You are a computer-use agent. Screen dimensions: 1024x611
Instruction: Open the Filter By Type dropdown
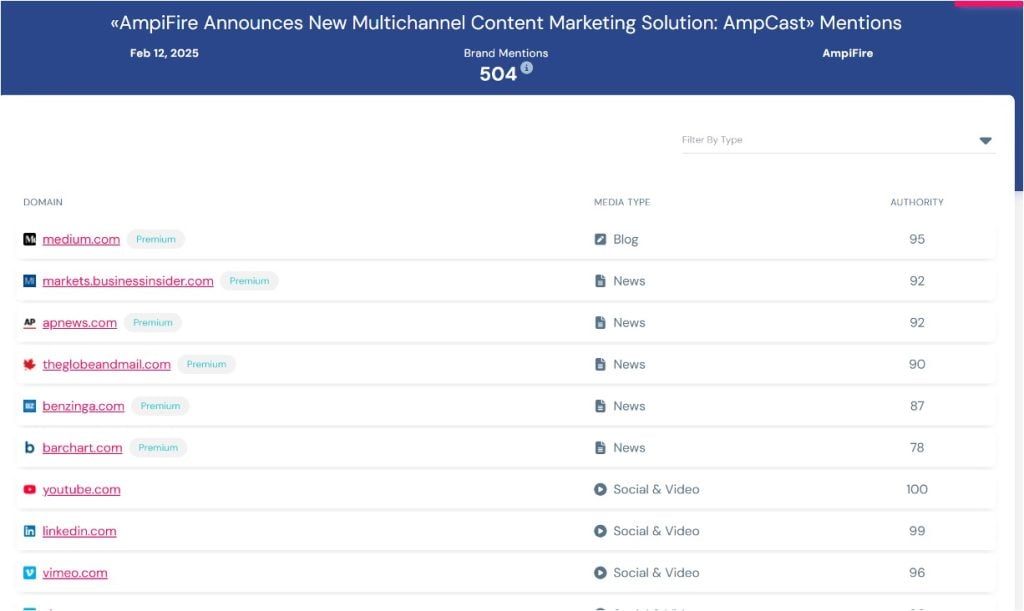[838, 140]
